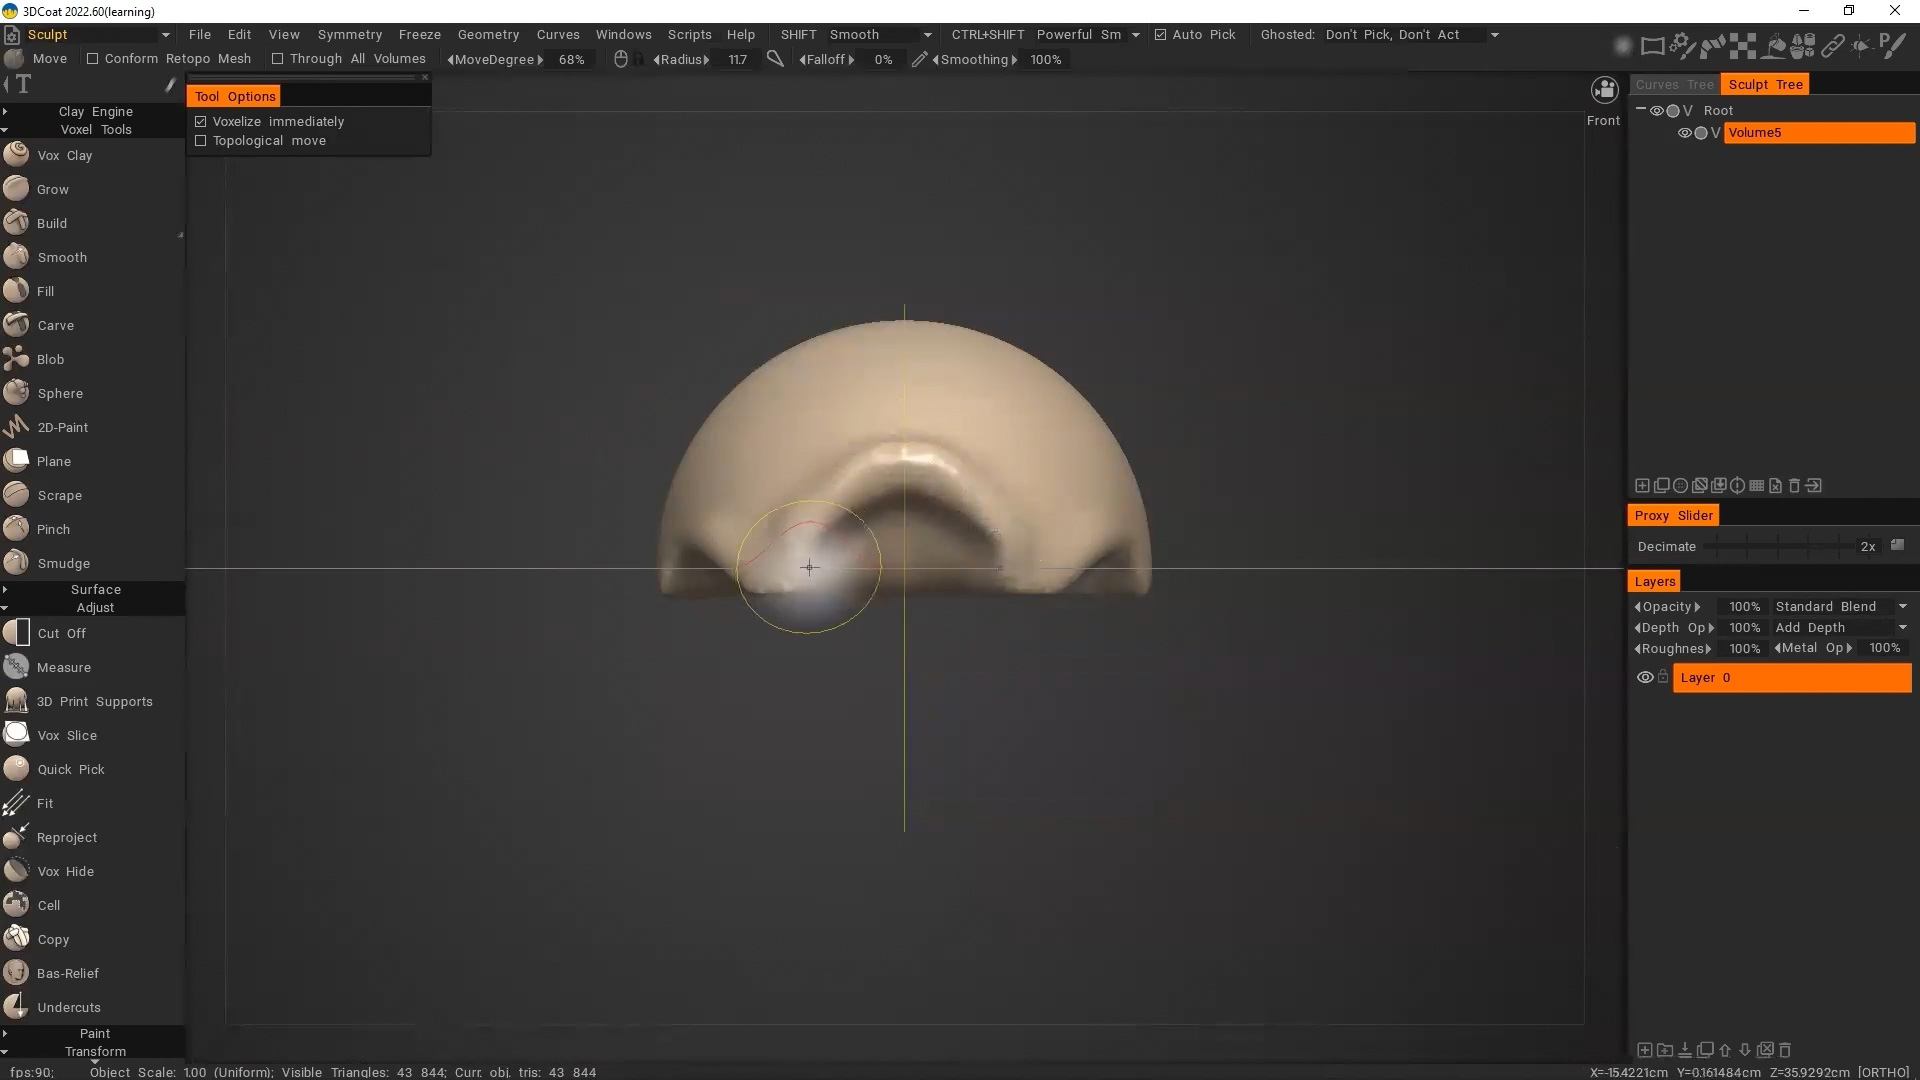Select the 2D-Paint tool
Image resolution: width=1920 pixels, height=1080 pixels.
[x=62, y=427]
